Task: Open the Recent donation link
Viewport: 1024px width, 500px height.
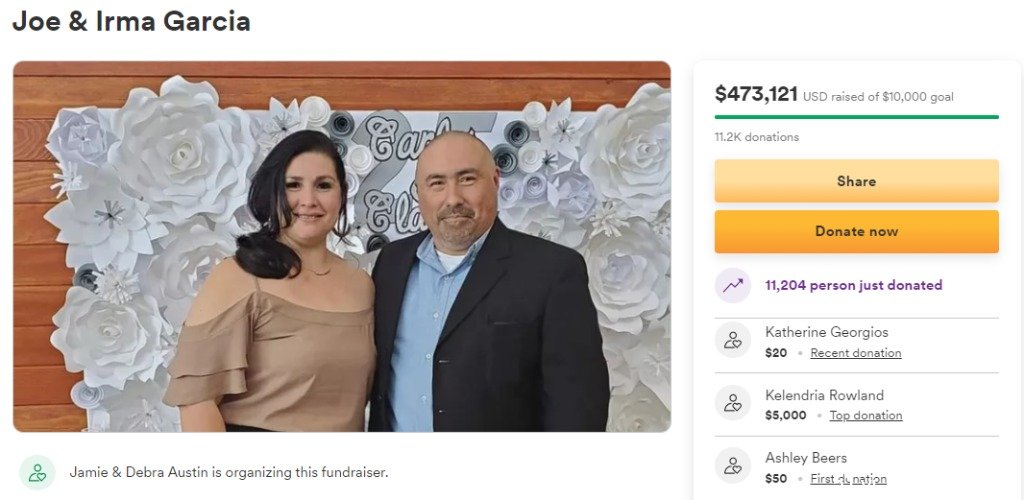Action: (856, 353)
